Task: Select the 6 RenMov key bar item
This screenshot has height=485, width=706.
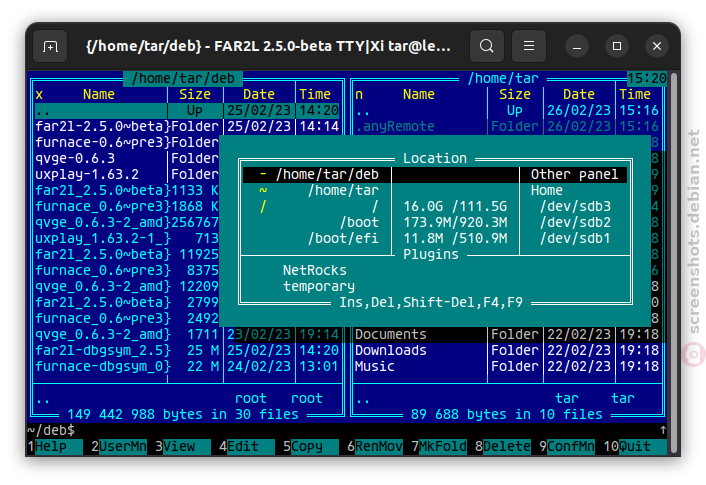Action: (375, 446)
